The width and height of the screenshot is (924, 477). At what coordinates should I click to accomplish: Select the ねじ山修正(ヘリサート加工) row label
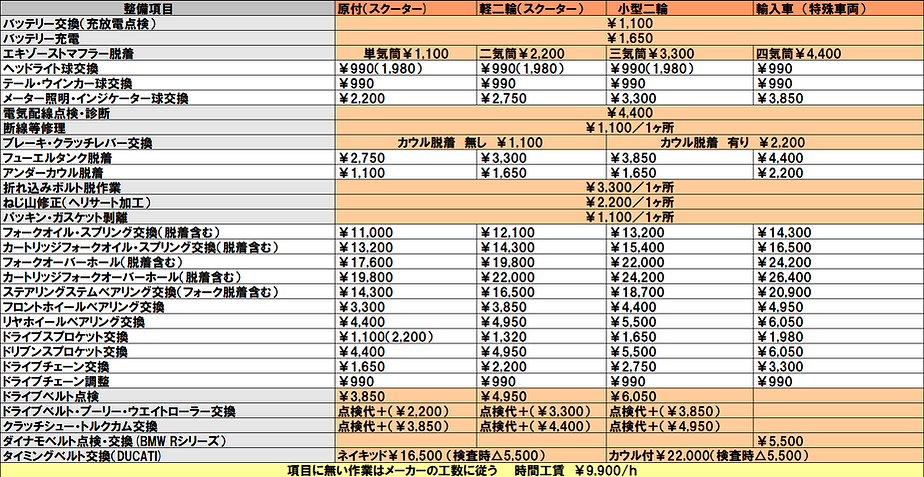(167, 202)
